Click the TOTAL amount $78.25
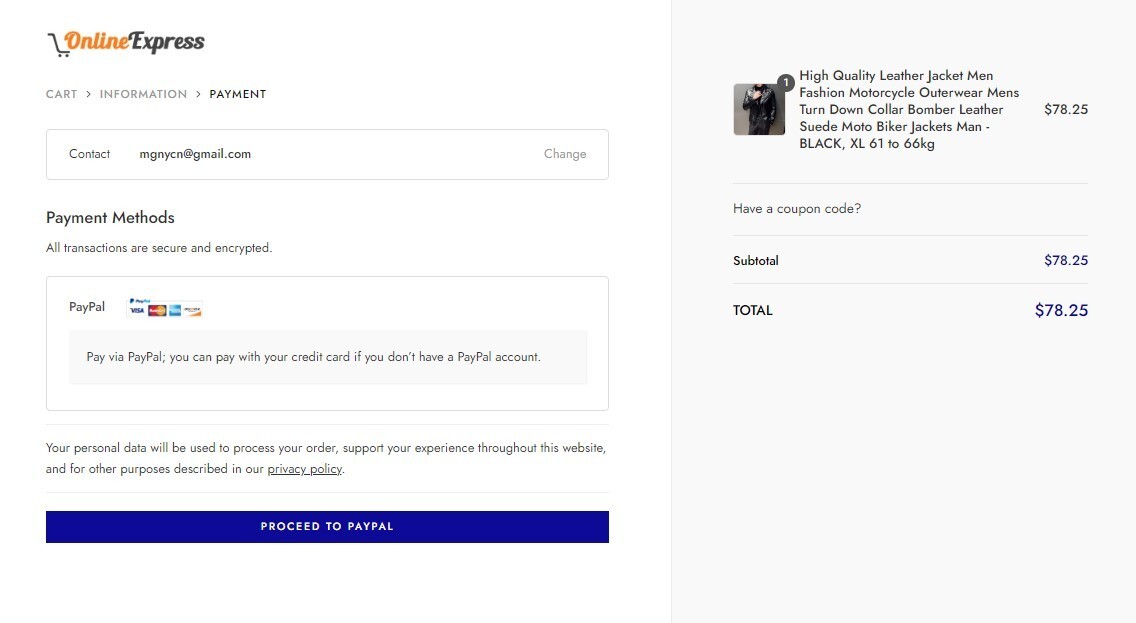The height and width of the screenshot is (623, 1136). 1061,310
